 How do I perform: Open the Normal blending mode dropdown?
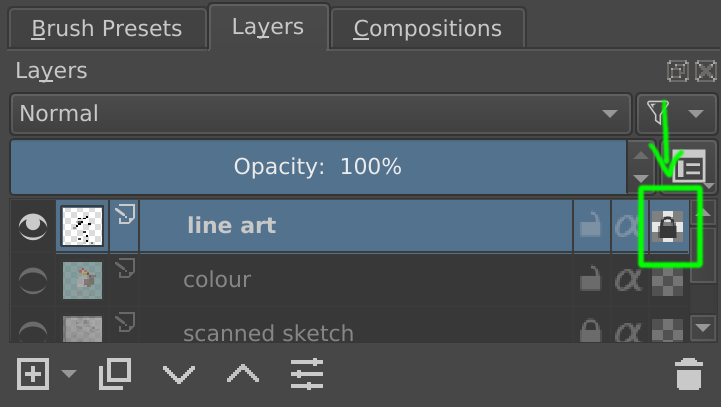(x=320, y=114)
